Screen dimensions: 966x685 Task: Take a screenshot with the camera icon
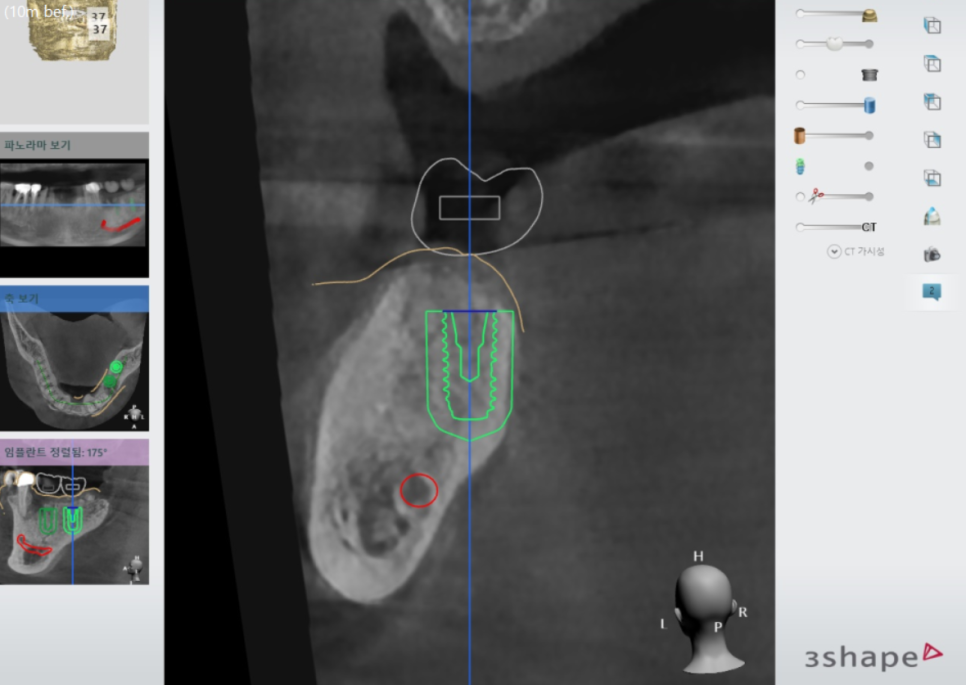pos(931,254)
